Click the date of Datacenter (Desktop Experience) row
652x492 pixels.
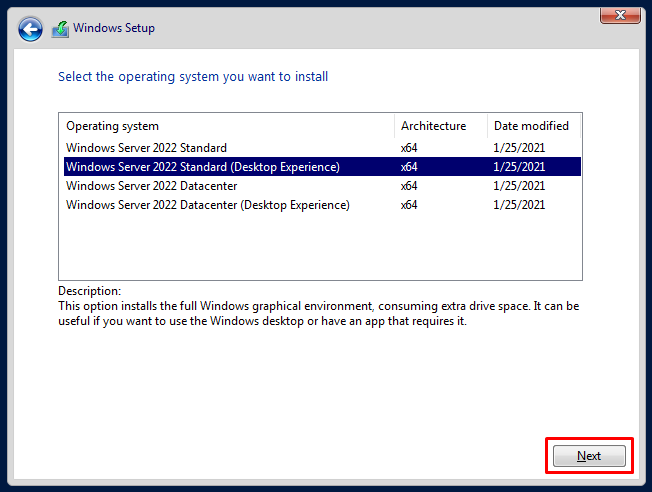519,205
